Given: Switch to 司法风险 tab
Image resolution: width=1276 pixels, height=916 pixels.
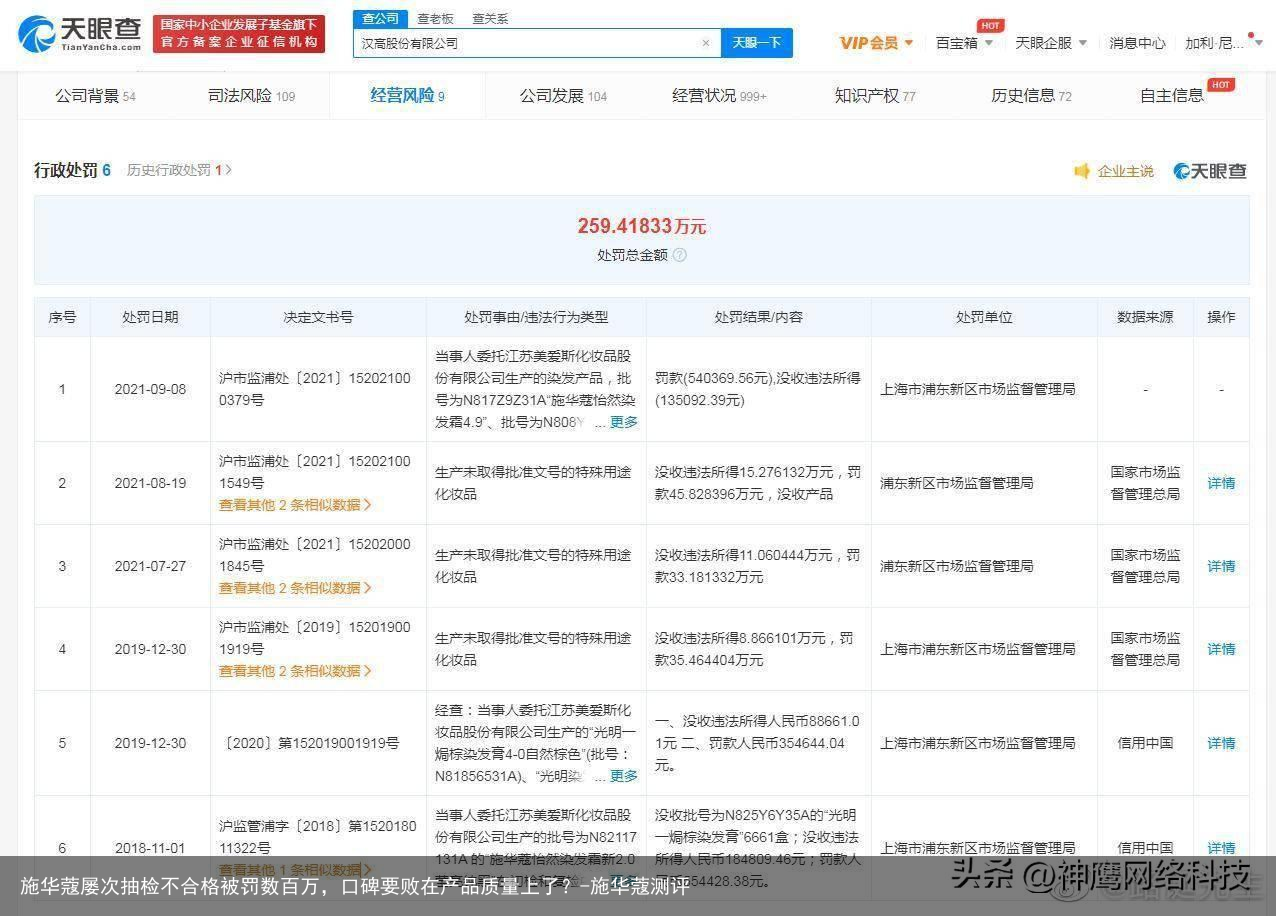Looking at the screenshot, I should click(251, 96).
